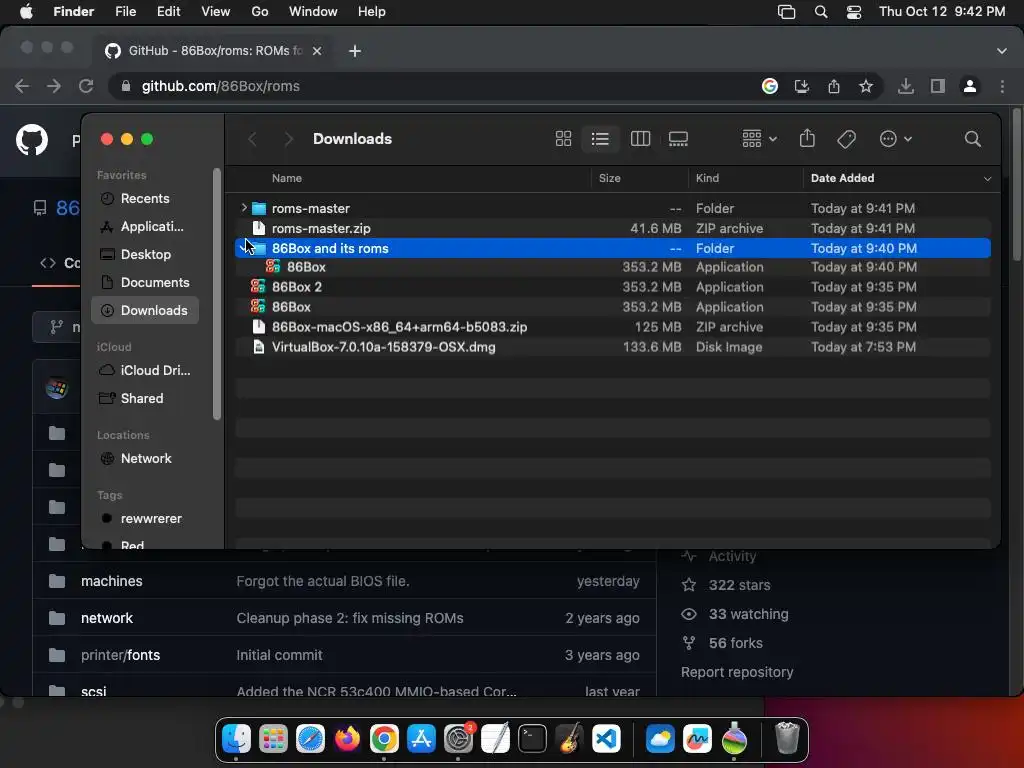Open the Go menu
This screenshot has width=1024, height=768.
[260, 11]
